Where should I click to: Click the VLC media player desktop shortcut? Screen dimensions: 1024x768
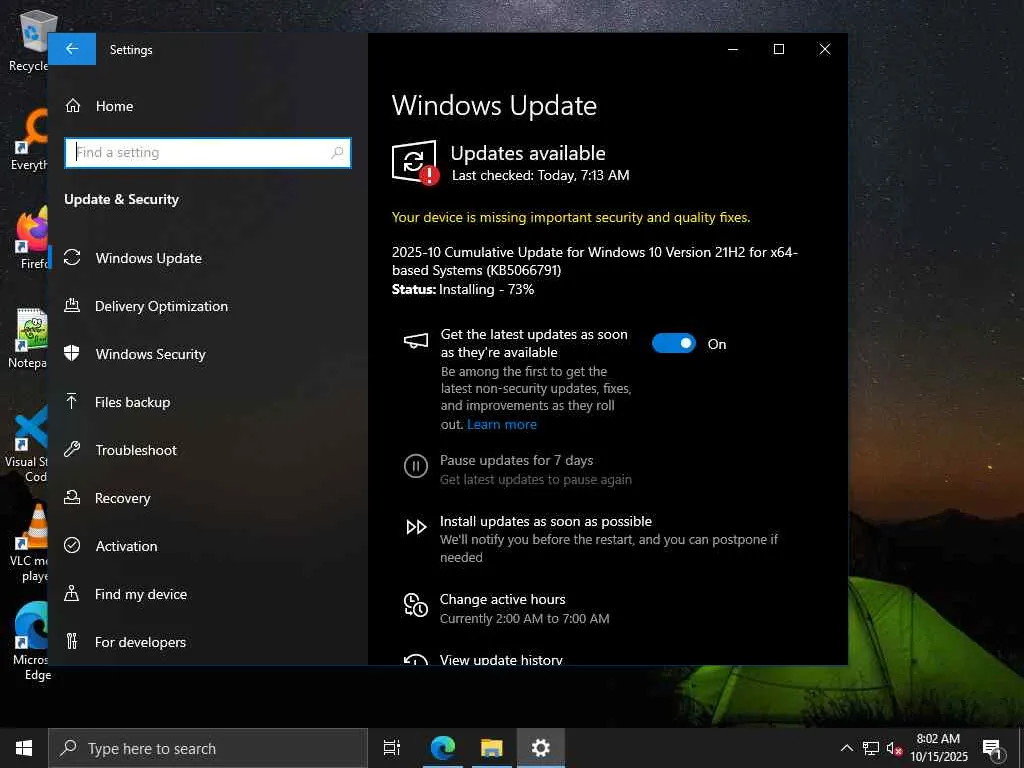click(29, 543)
